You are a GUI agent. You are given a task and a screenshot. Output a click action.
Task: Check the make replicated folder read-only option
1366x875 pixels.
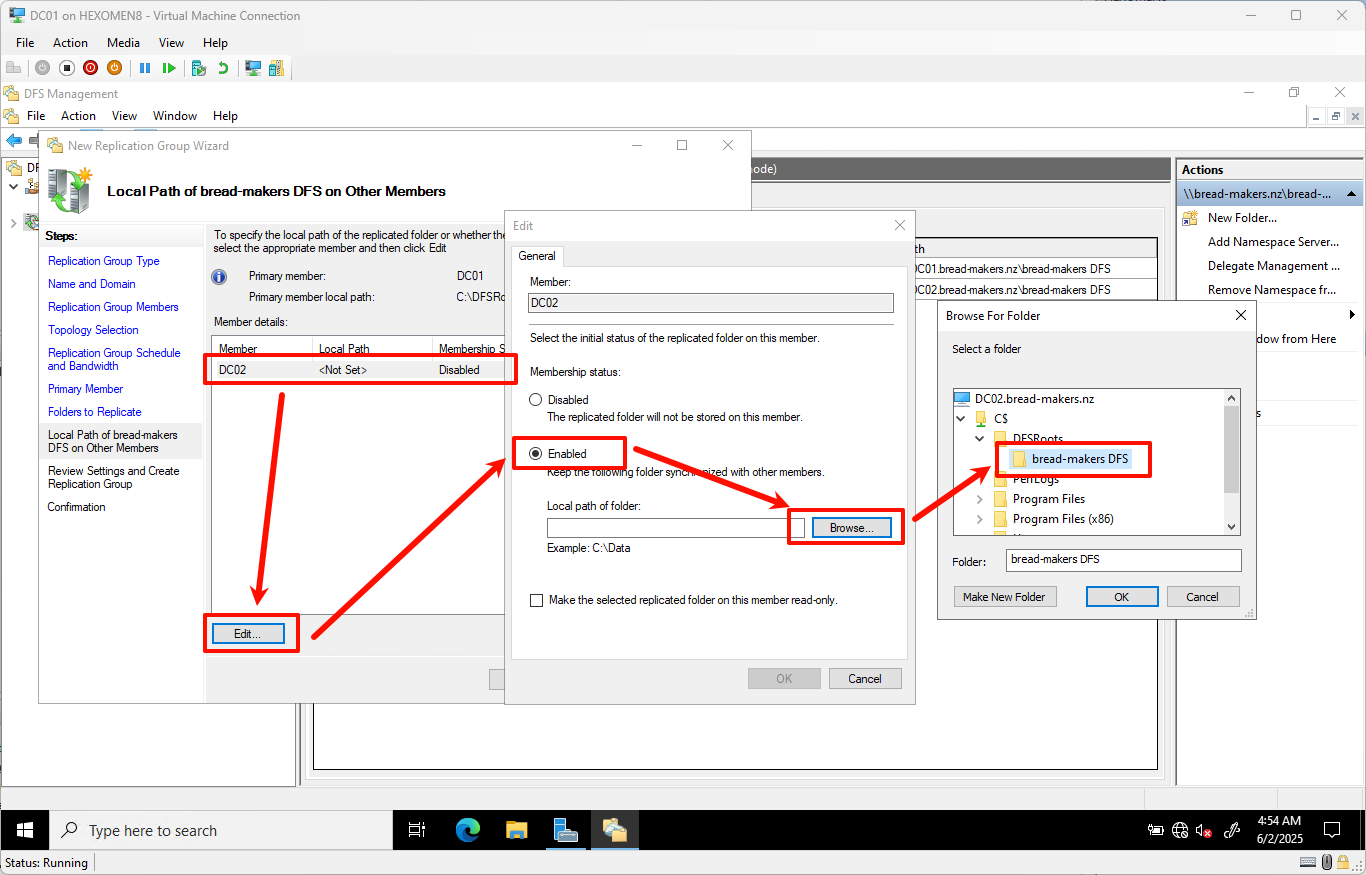coord(537,600)
